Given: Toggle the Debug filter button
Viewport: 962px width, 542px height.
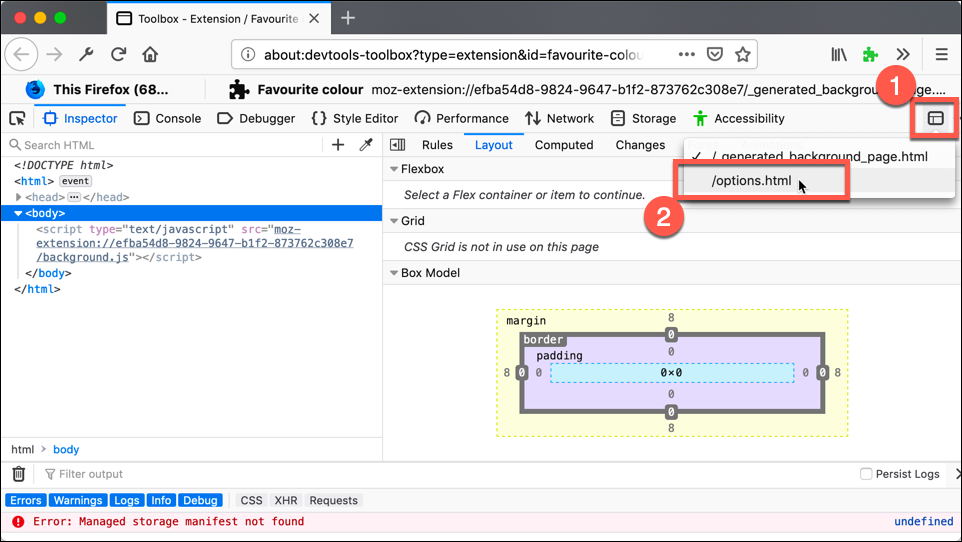Looking at the screenshot, I should pos(200,500).
